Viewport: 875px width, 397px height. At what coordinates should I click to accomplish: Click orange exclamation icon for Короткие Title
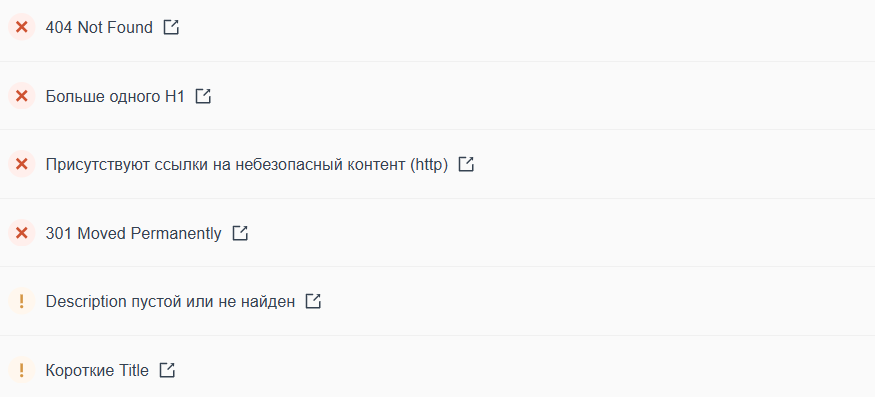click(x=22, y=370)
